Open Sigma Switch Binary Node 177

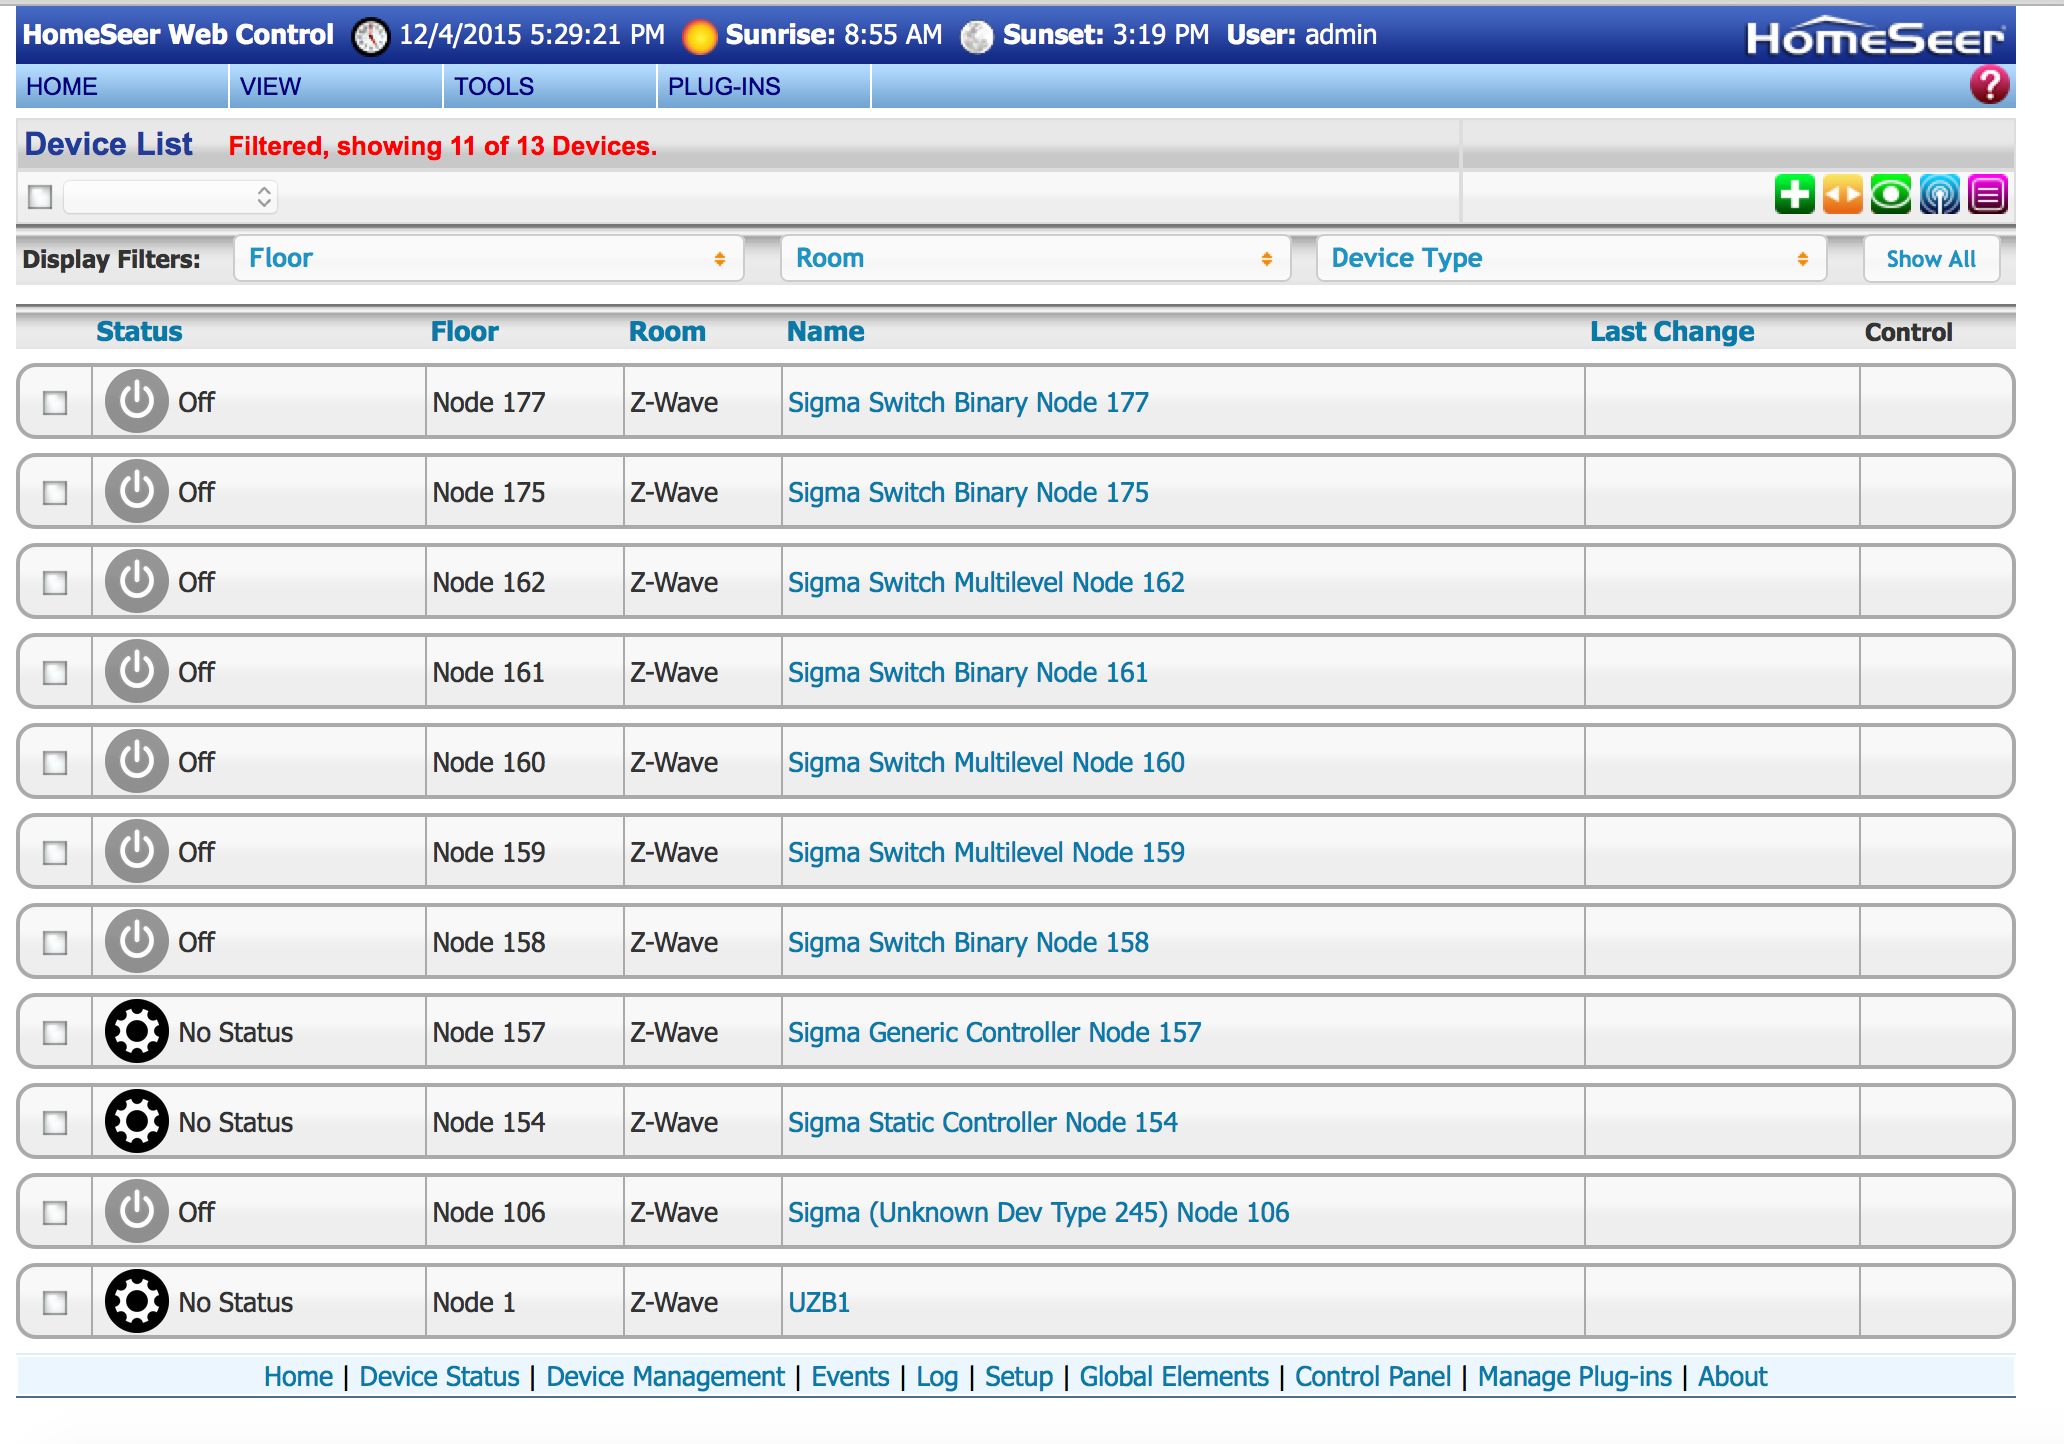(968, 402)
